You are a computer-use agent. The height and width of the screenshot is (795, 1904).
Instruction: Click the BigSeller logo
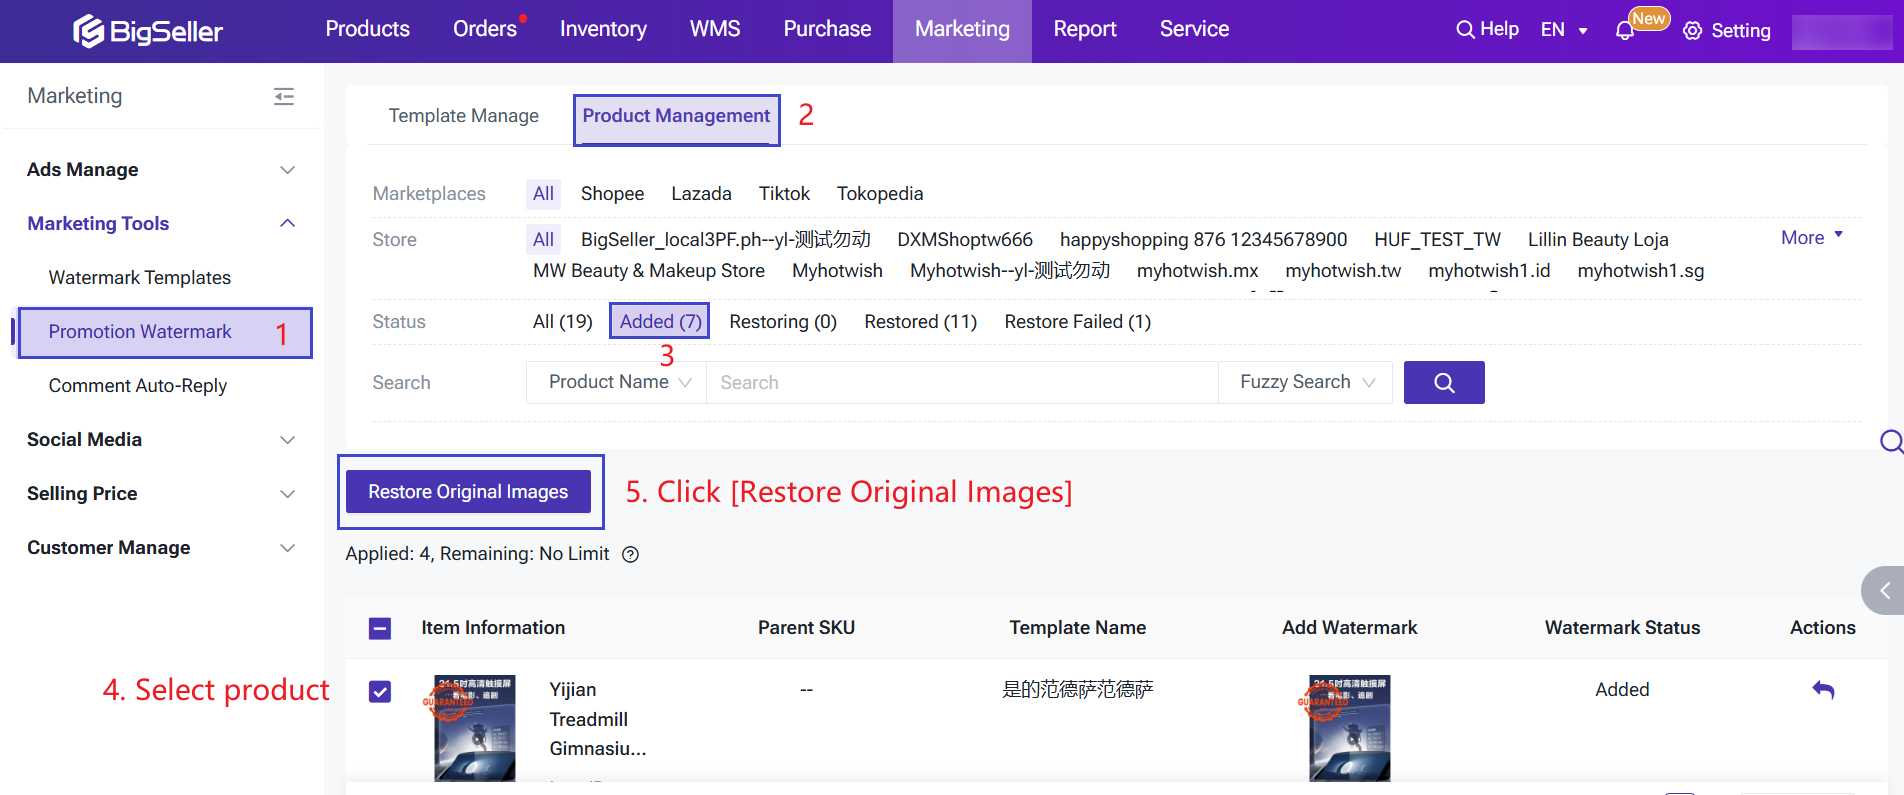pos(148,31)
